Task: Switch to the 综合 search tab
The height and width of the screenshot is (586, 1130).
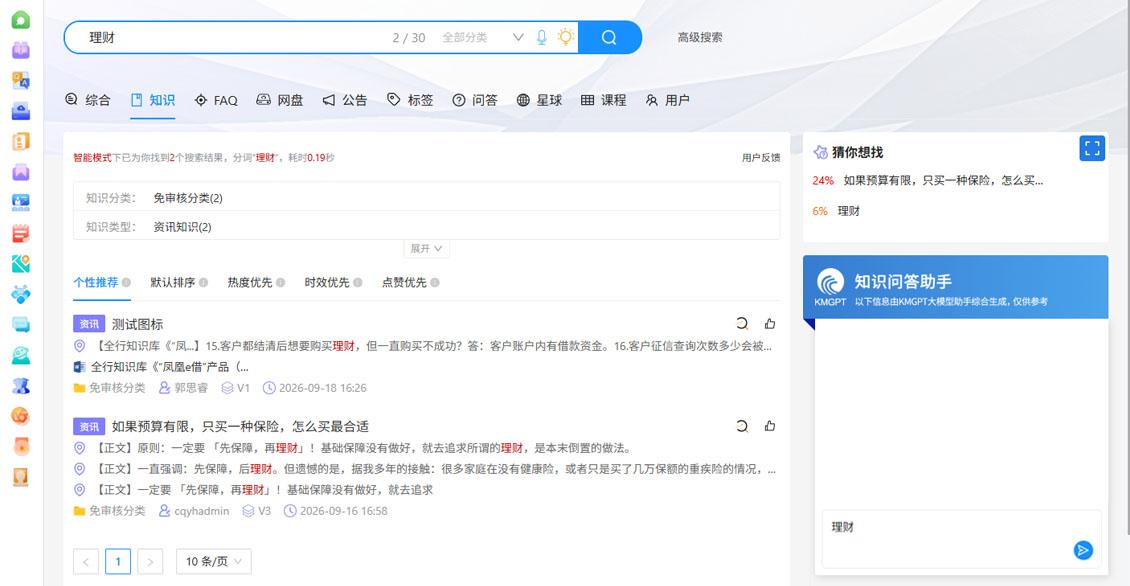Action: click(x=88, y=100)
